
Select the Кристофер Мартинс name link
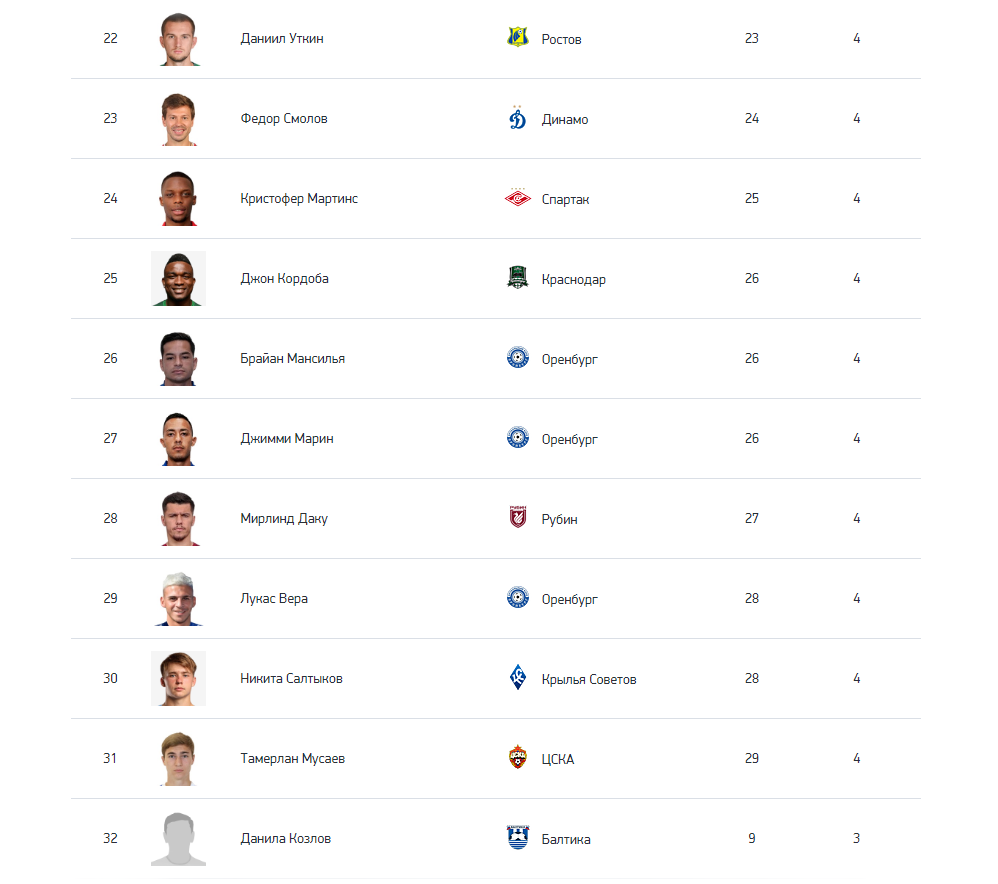tap(299, 199)
